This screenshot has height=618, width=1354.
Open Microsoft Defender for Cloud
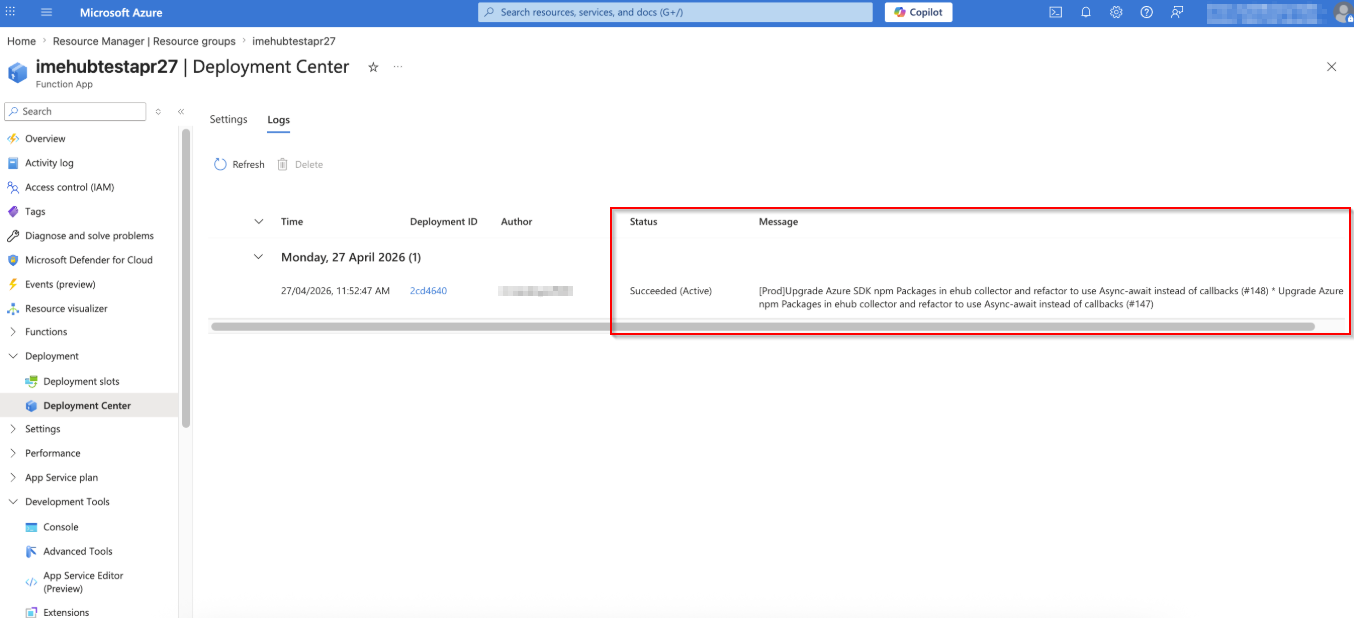89,260
